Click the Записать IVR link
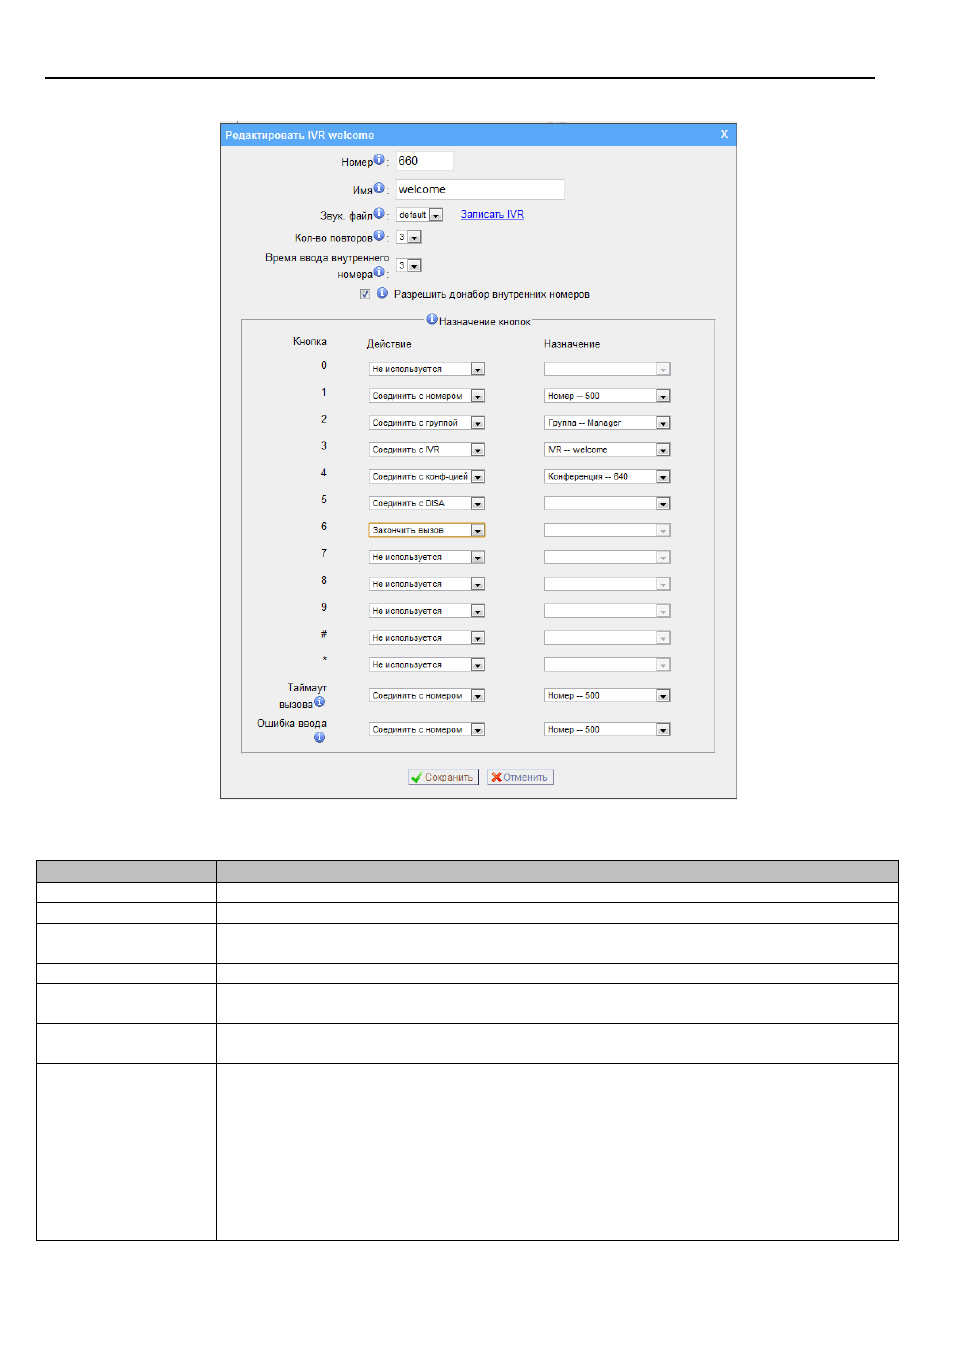Image resolution: width=954 pixels, height=1350 pixels. coord(492,214)
